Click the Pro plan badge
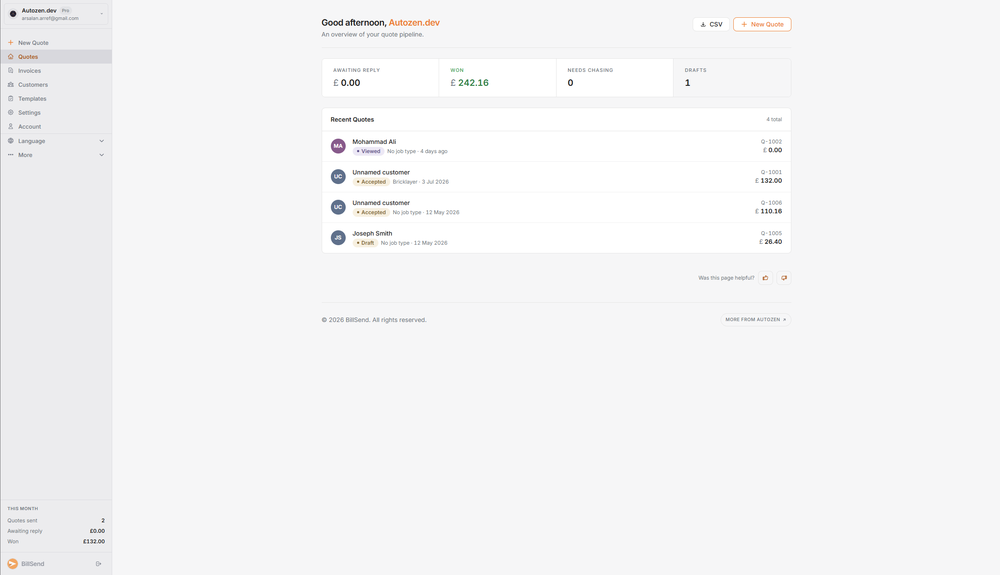The image size is (1000, 575). [66, 10]
